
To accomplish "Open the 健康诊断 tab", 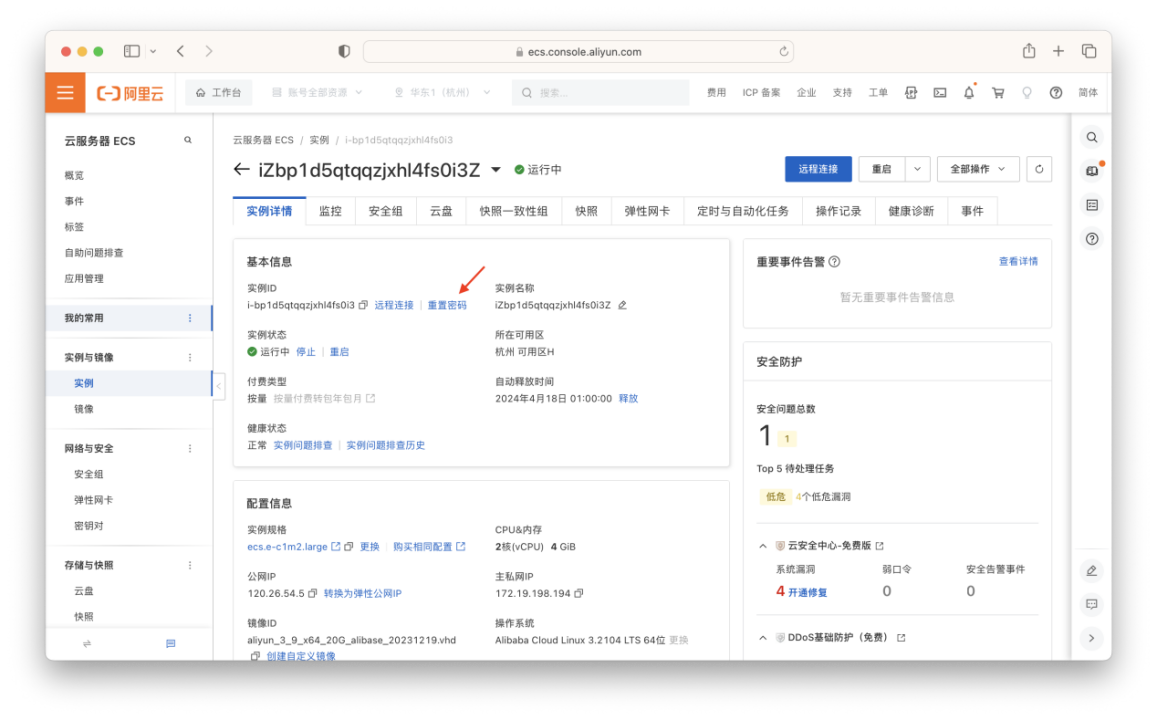I will [911, 212].
